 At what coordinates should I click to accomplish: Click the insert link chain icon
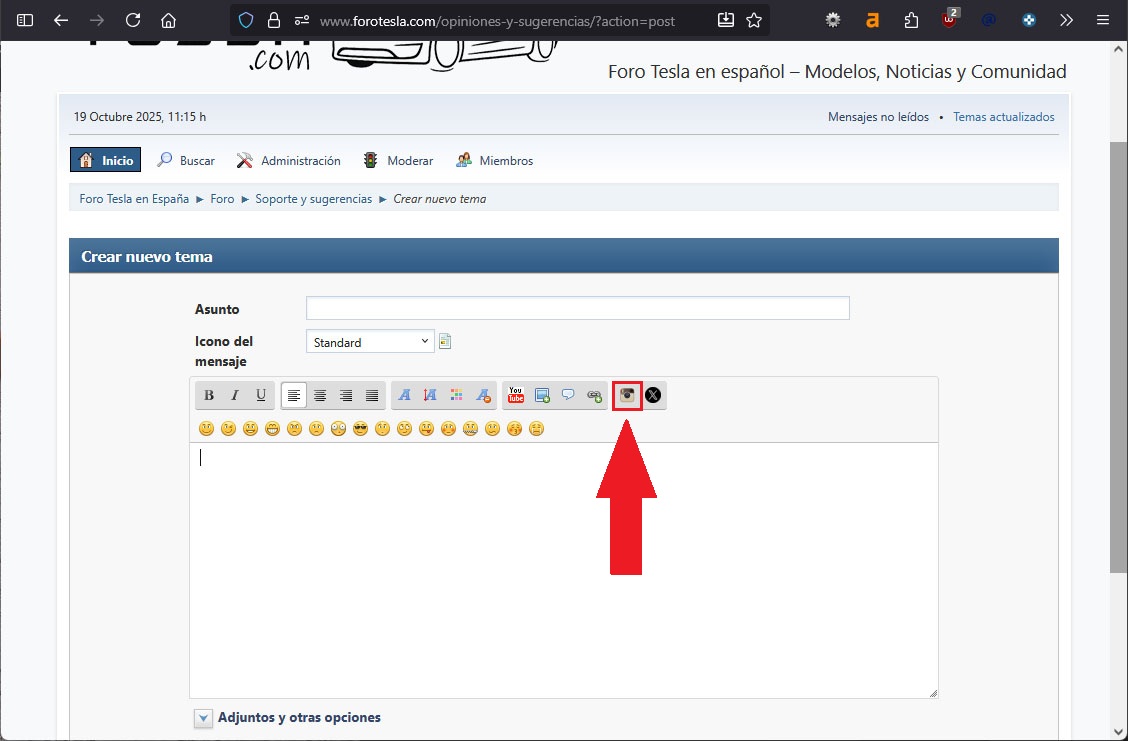[x=594, y=395]
